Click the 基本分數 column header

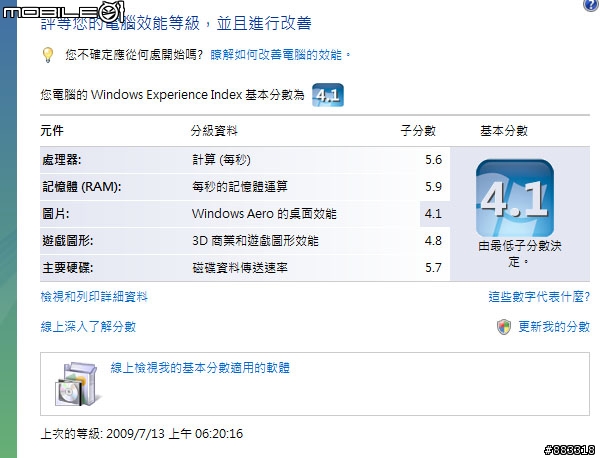point(504,131)
